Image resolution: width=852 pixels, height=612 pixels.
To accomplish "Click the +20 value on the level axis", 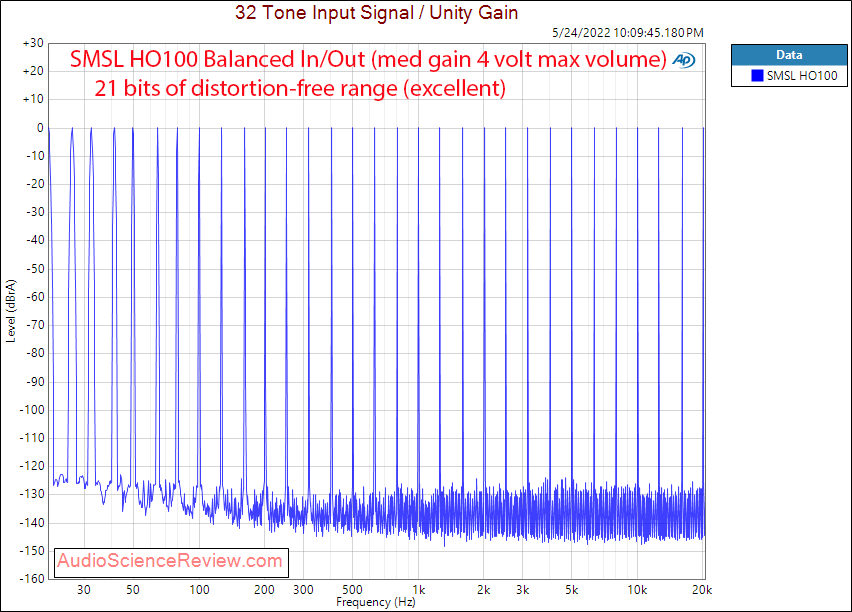I will click(x=33, y=71).
